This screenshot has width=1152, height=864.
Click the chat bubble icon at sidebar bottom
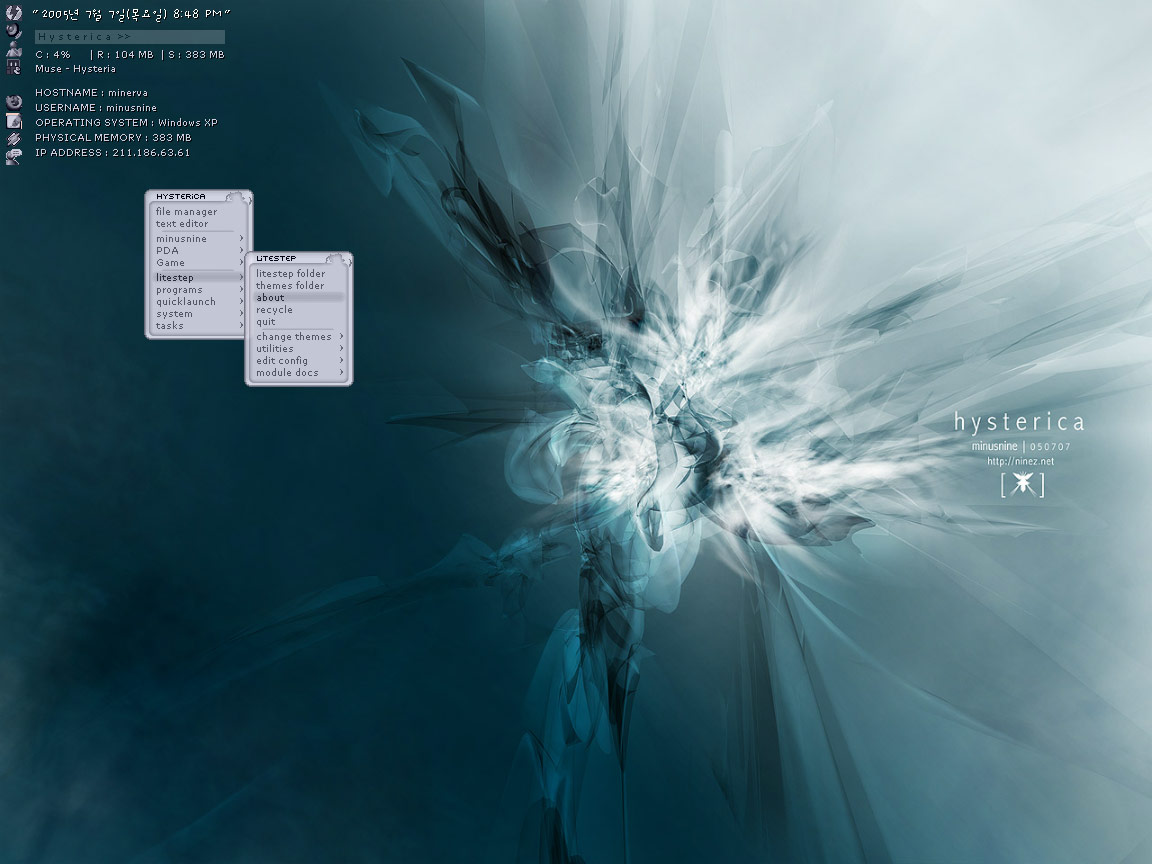13,157
